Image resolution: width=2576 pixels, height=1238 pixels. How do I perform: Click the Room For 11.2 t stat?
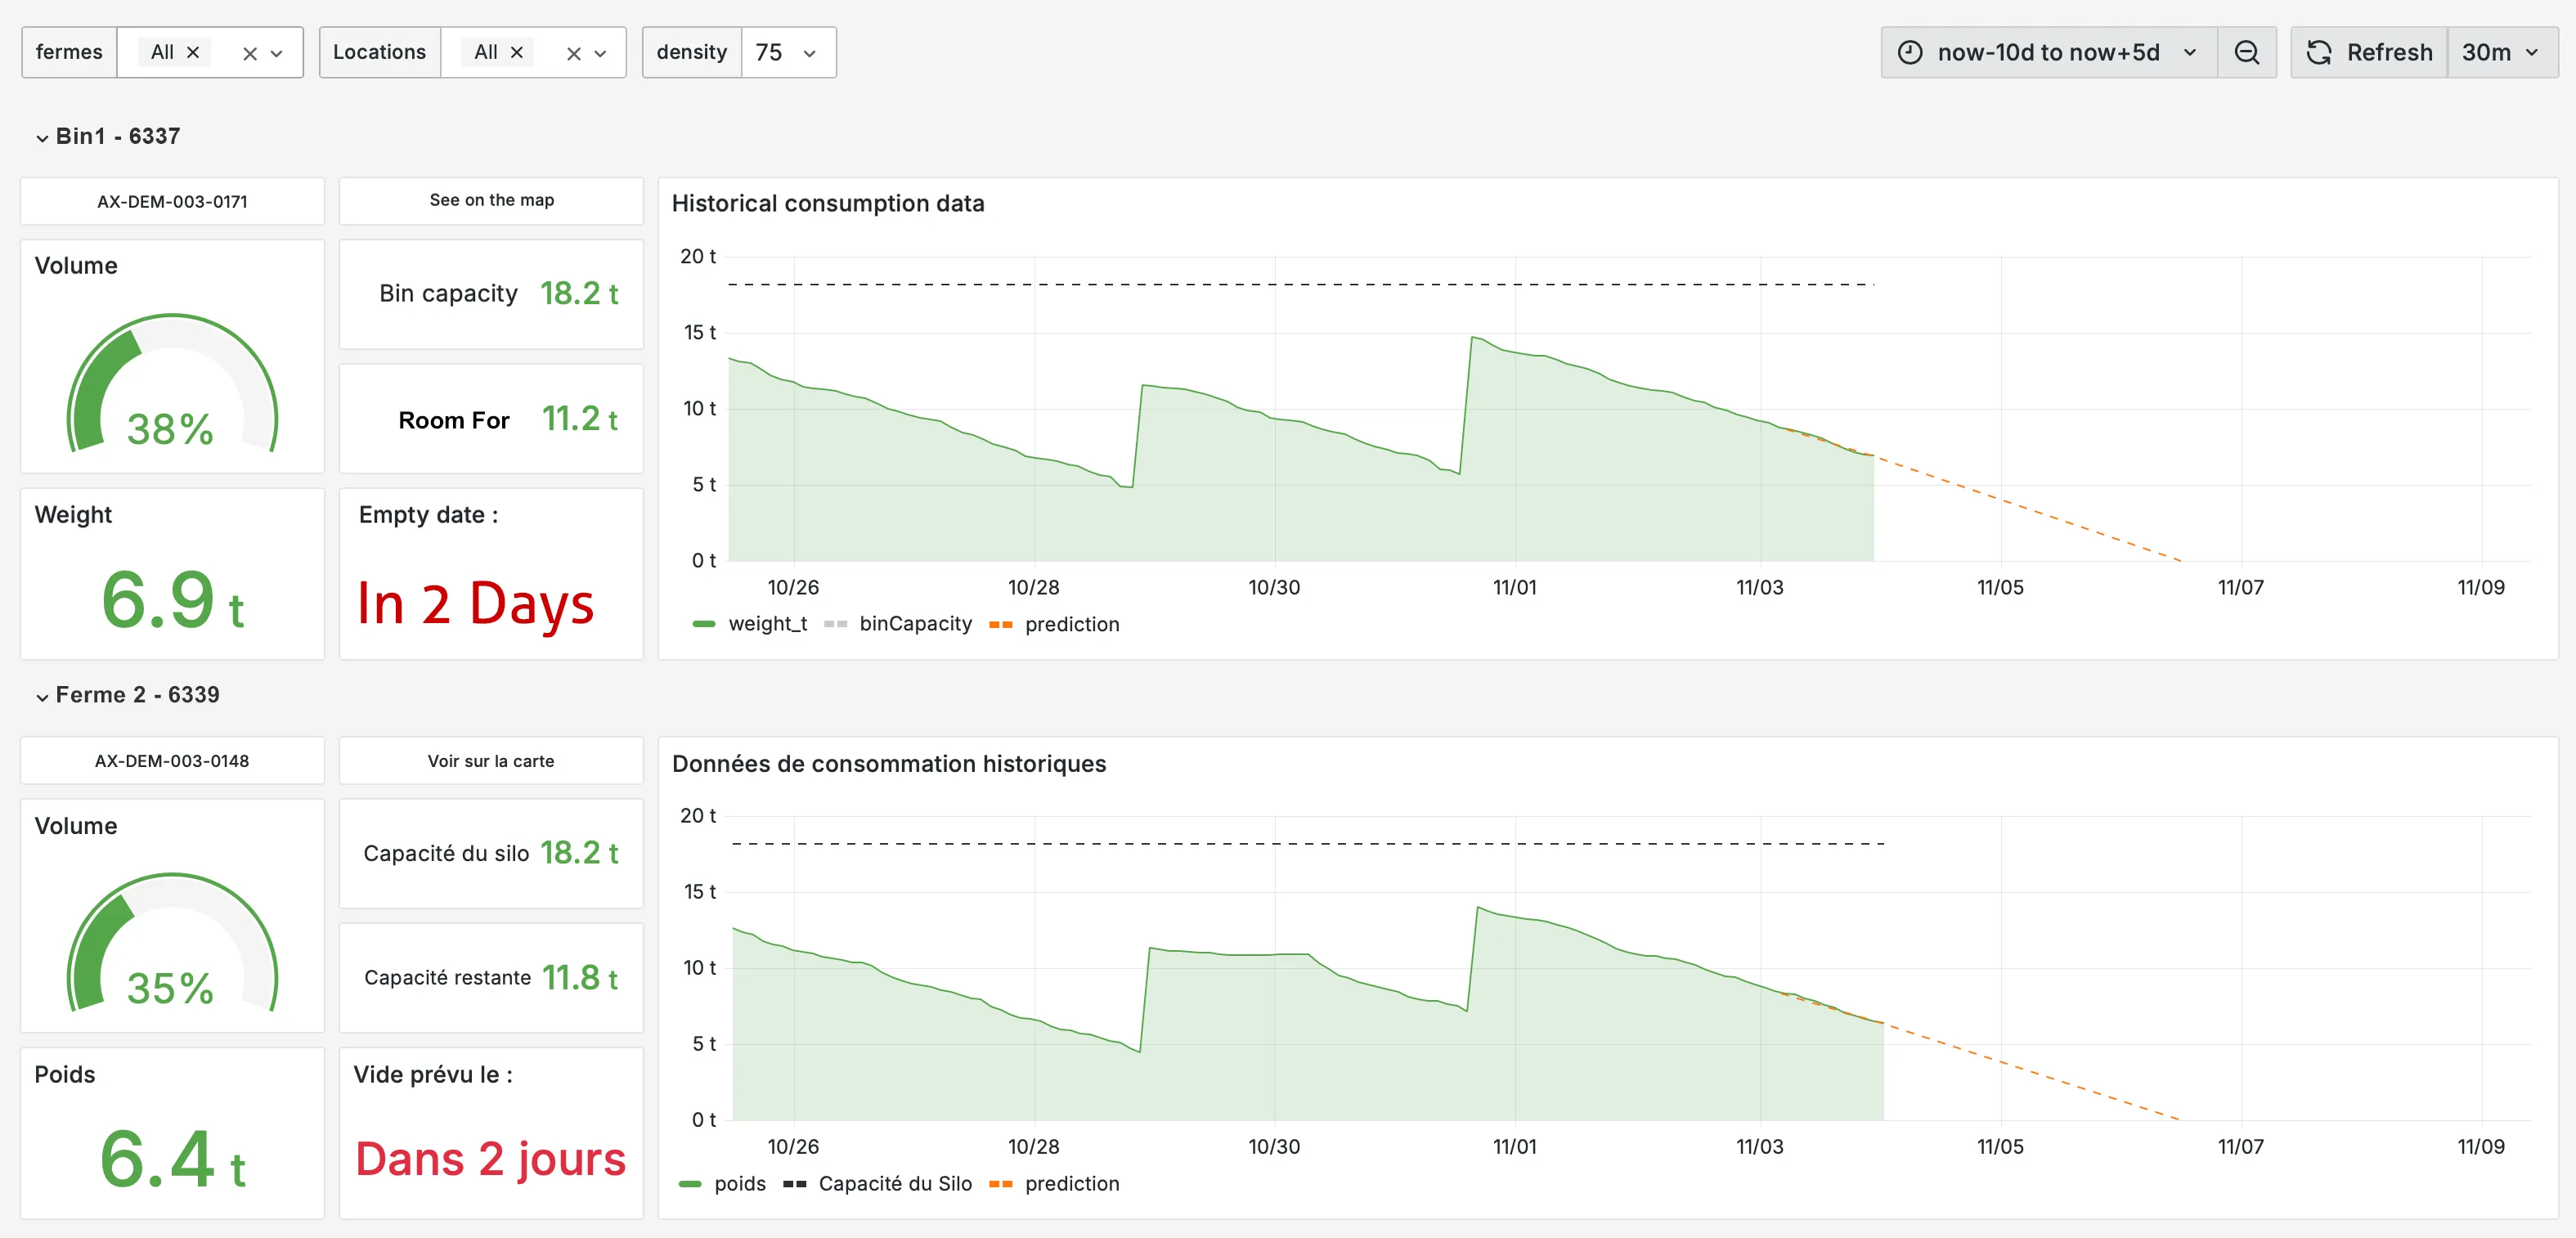click(x=491, y=419)
